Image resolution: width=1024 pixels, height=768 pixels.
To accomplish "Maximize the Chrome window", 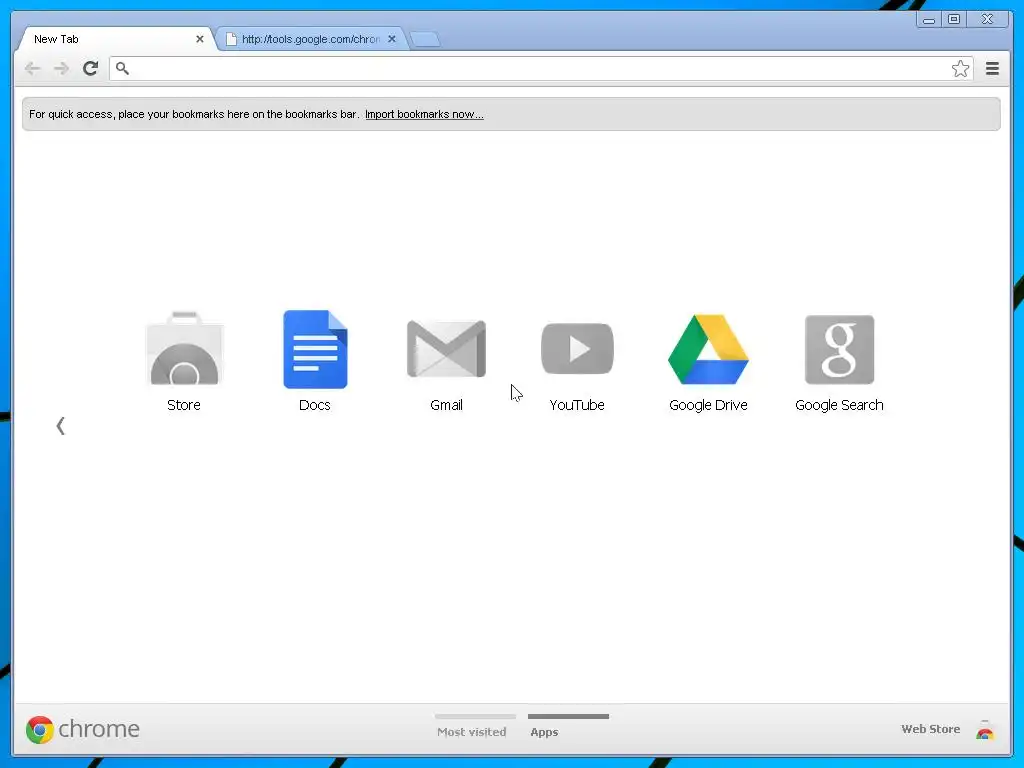I will [954, 19].
